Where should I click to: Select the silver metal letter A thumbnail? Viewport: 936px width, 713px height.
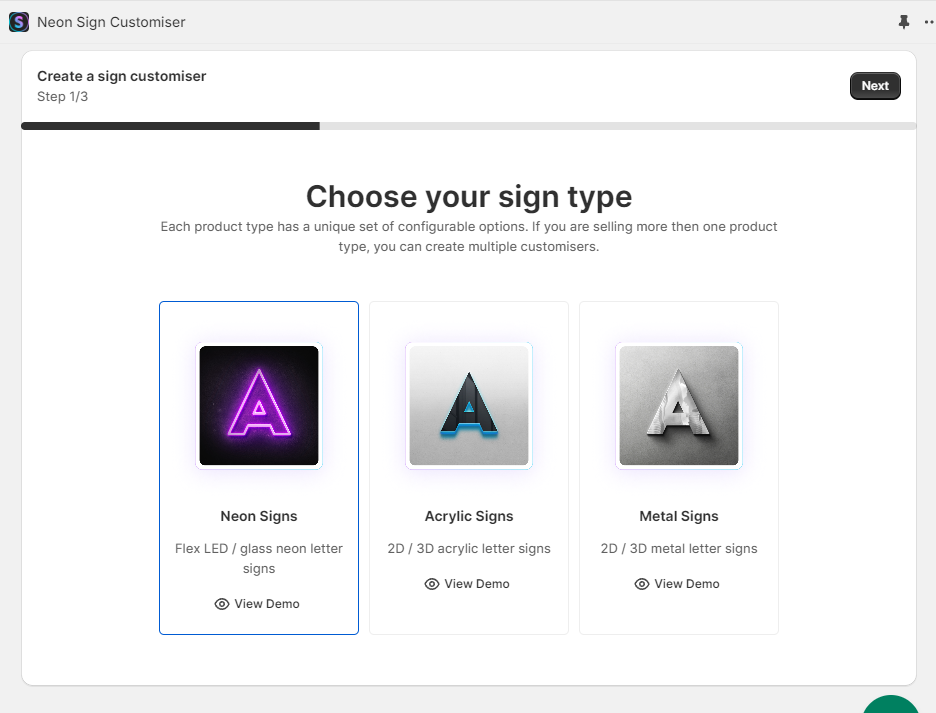[679, 406]
